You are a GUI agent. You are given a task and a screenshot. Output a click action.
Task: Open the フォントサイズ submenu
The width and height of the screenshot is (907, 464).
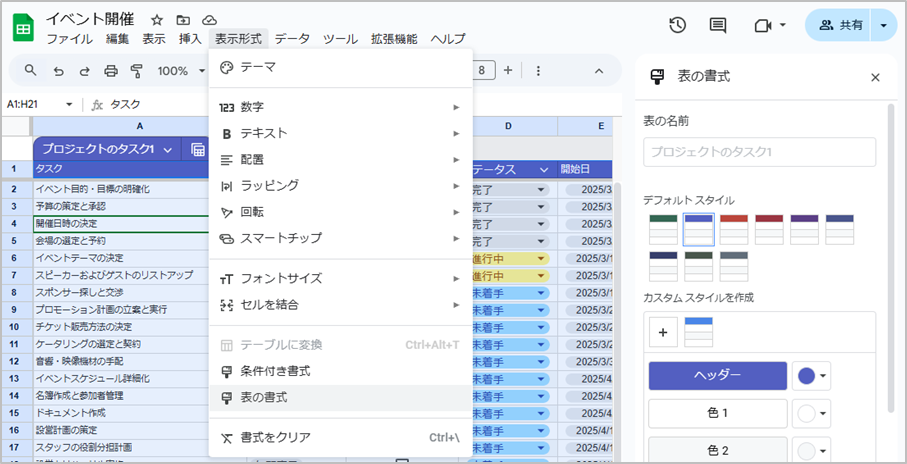[x=341, y=278]
